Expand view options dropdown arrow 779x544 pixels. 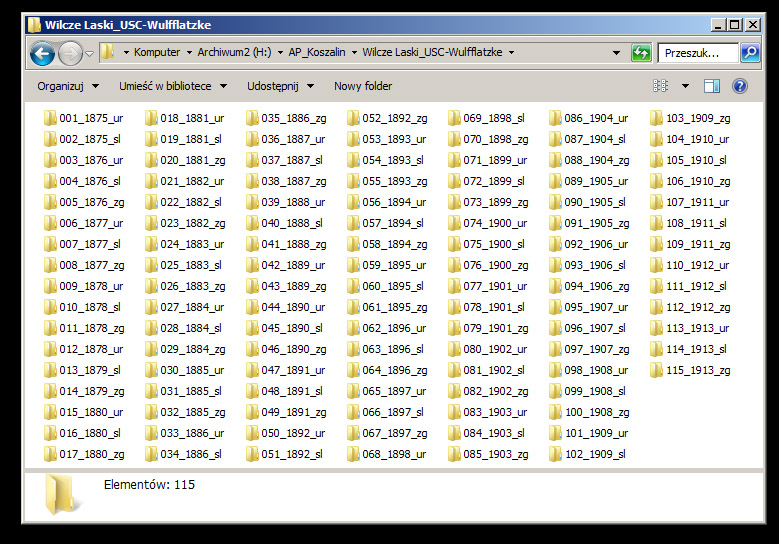[685, 86]
